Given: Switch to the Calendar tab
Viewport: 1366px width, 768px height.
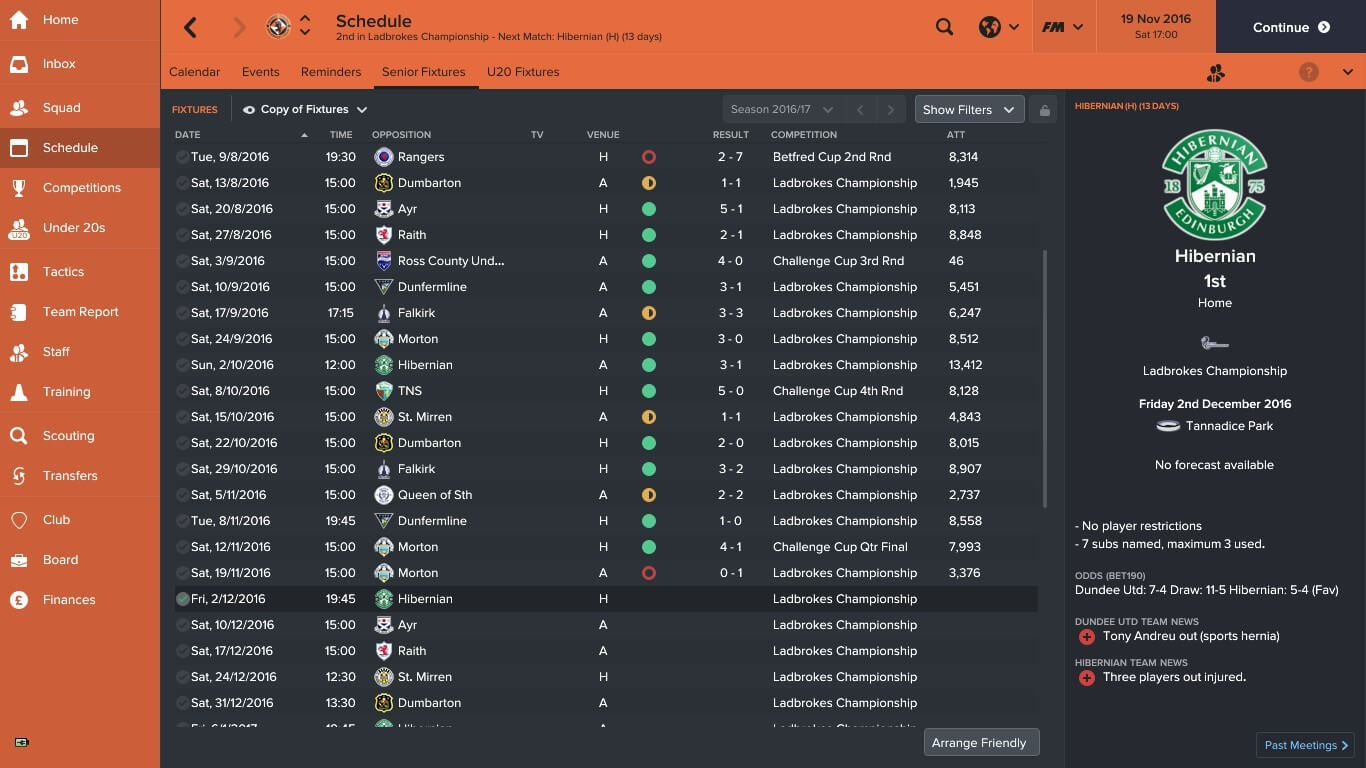Looking at the screenshot, I should click(x=194, y=72).
